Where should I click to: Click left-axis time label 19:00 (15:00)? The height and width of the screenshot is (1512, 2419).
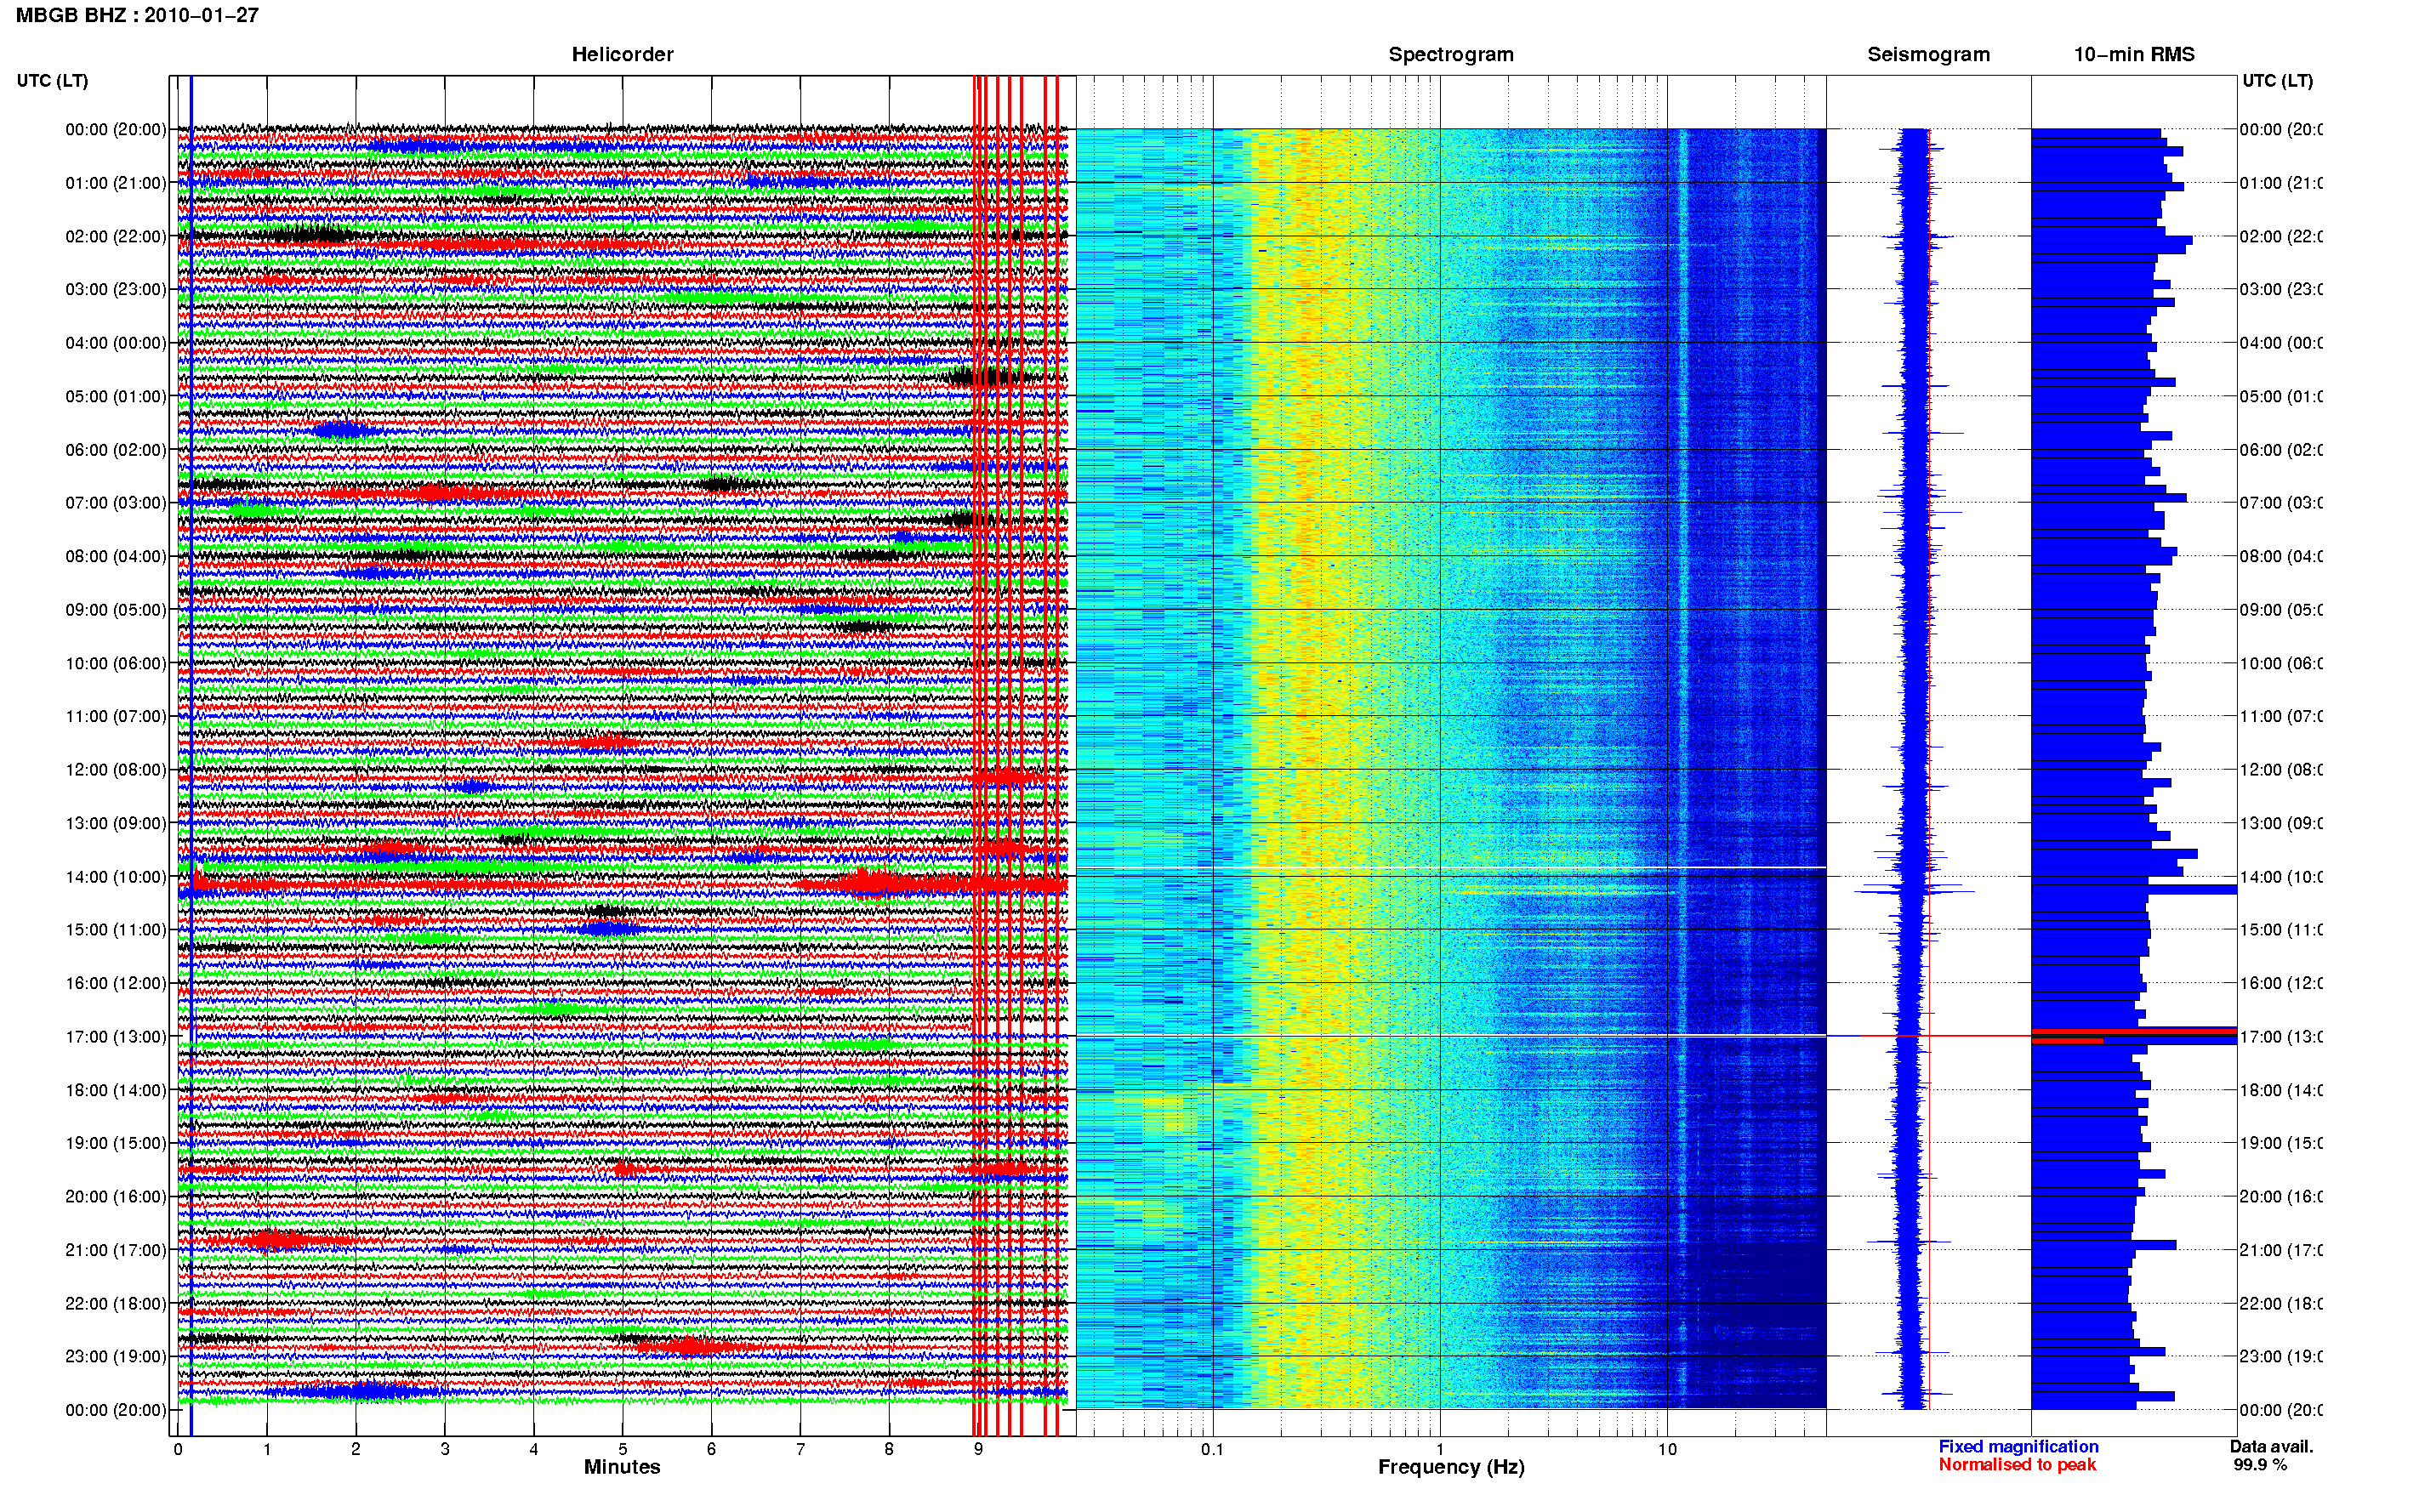(116, 1143)
